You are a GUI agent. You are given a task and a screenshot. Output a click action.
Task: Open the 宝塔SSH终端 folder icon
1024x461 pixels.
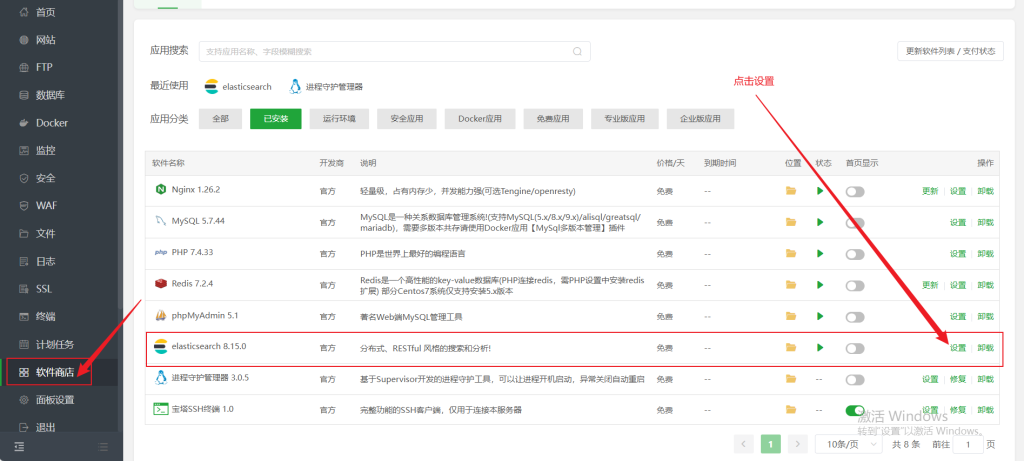click(x=791, y=410)
